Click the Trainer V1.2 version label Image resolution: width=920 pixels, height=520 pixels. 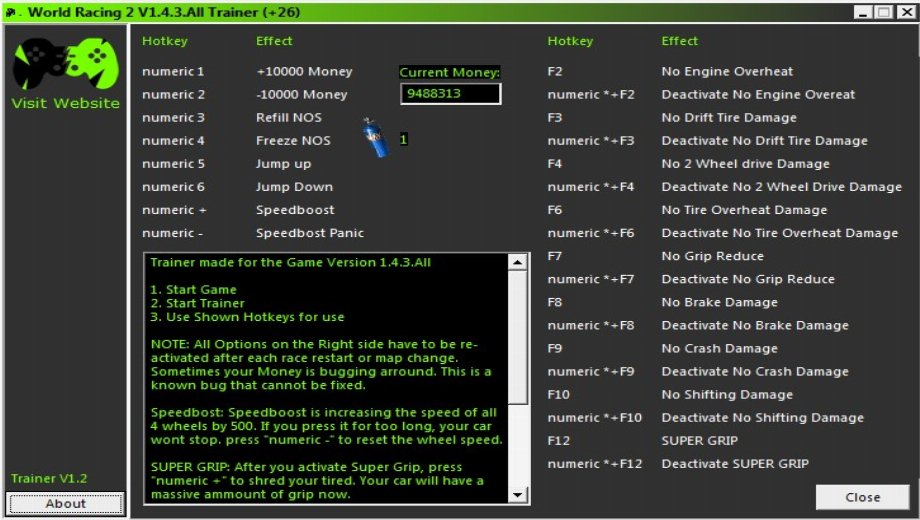49,478
